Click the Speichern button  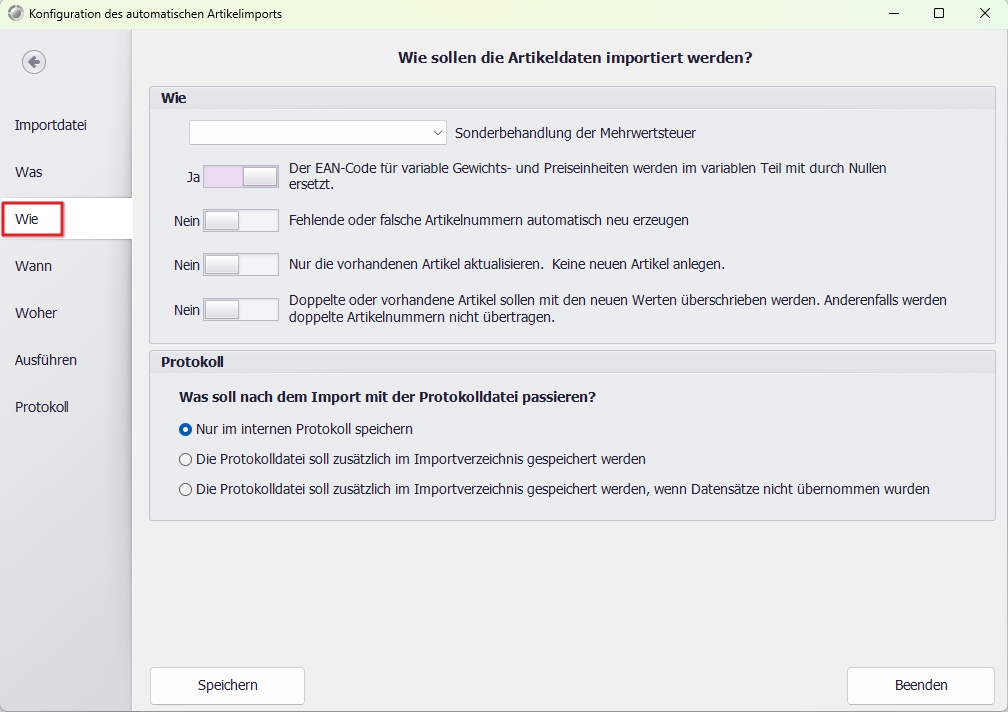(x=228, y=686)
